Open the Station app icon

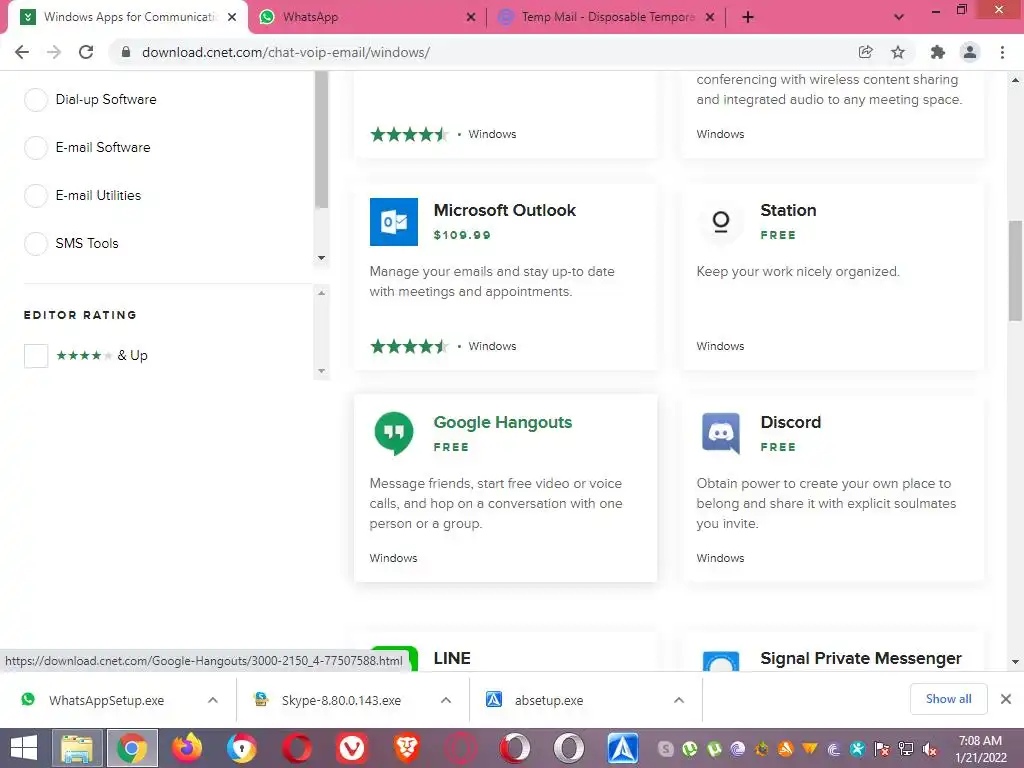720,221
